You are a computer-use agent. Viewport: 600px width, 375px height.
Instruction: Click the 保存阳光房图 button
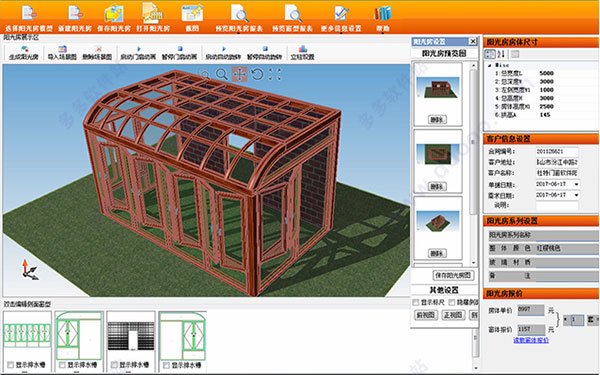pyautogui.click(x=453, y=275)
